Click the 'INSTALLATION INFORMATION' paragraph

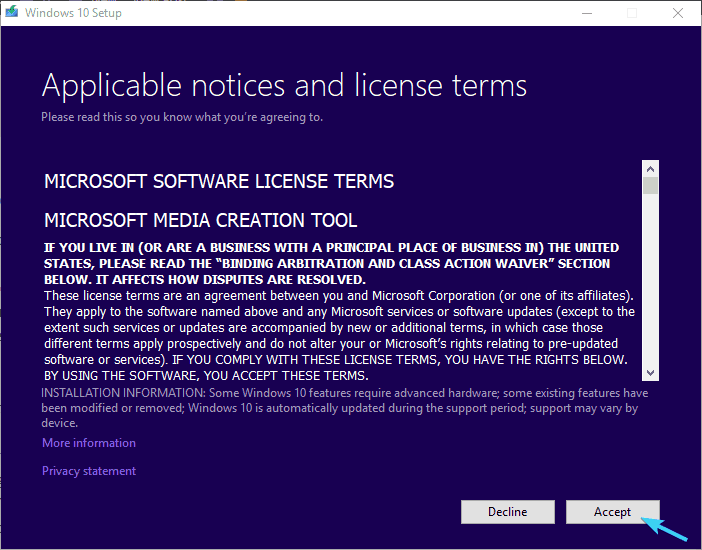coord(345,408)
